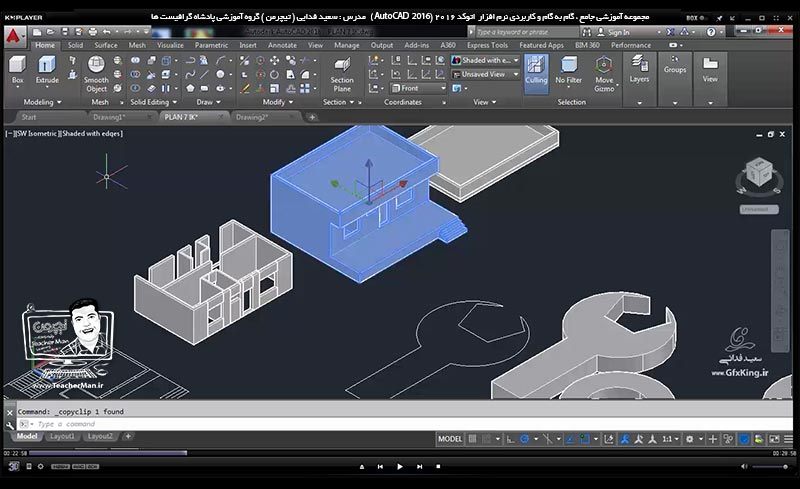Toggle Object Snap in status bar
800x489 pixels.
(x=585, y=439)
